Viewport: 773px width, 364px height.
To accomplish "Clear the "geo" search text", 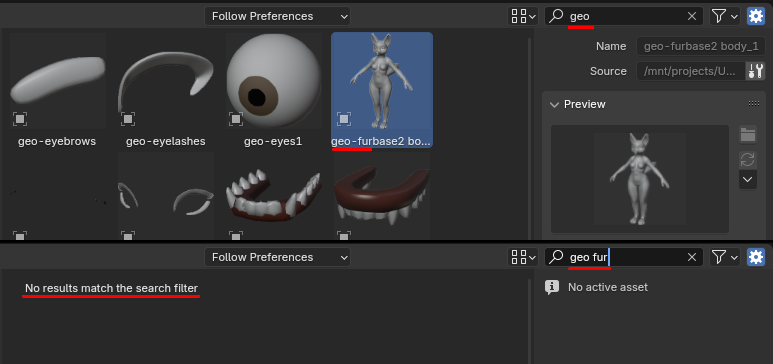I will tap(692, 16).
